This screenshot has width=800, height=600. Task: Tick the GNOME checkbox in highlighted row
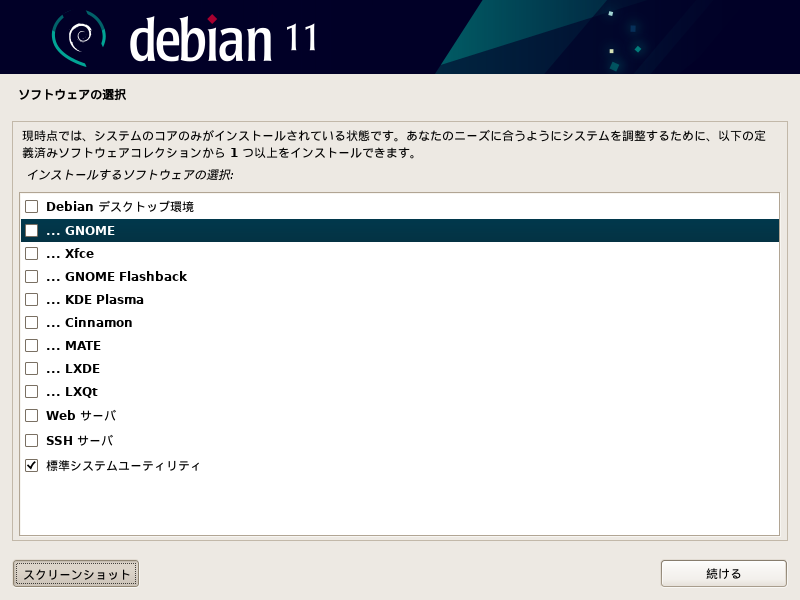coord(32,231)
